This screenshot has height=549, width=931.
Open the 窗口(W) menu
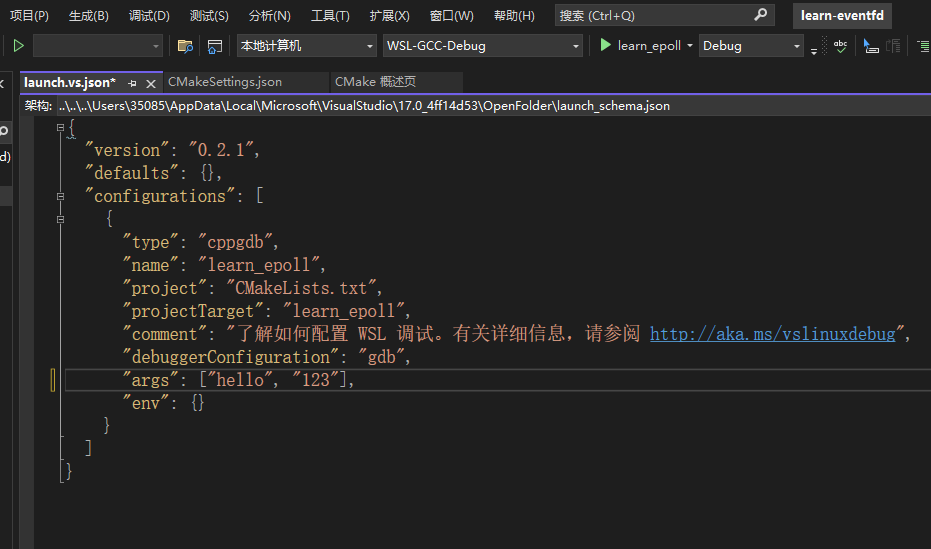[x=451, y=15]
